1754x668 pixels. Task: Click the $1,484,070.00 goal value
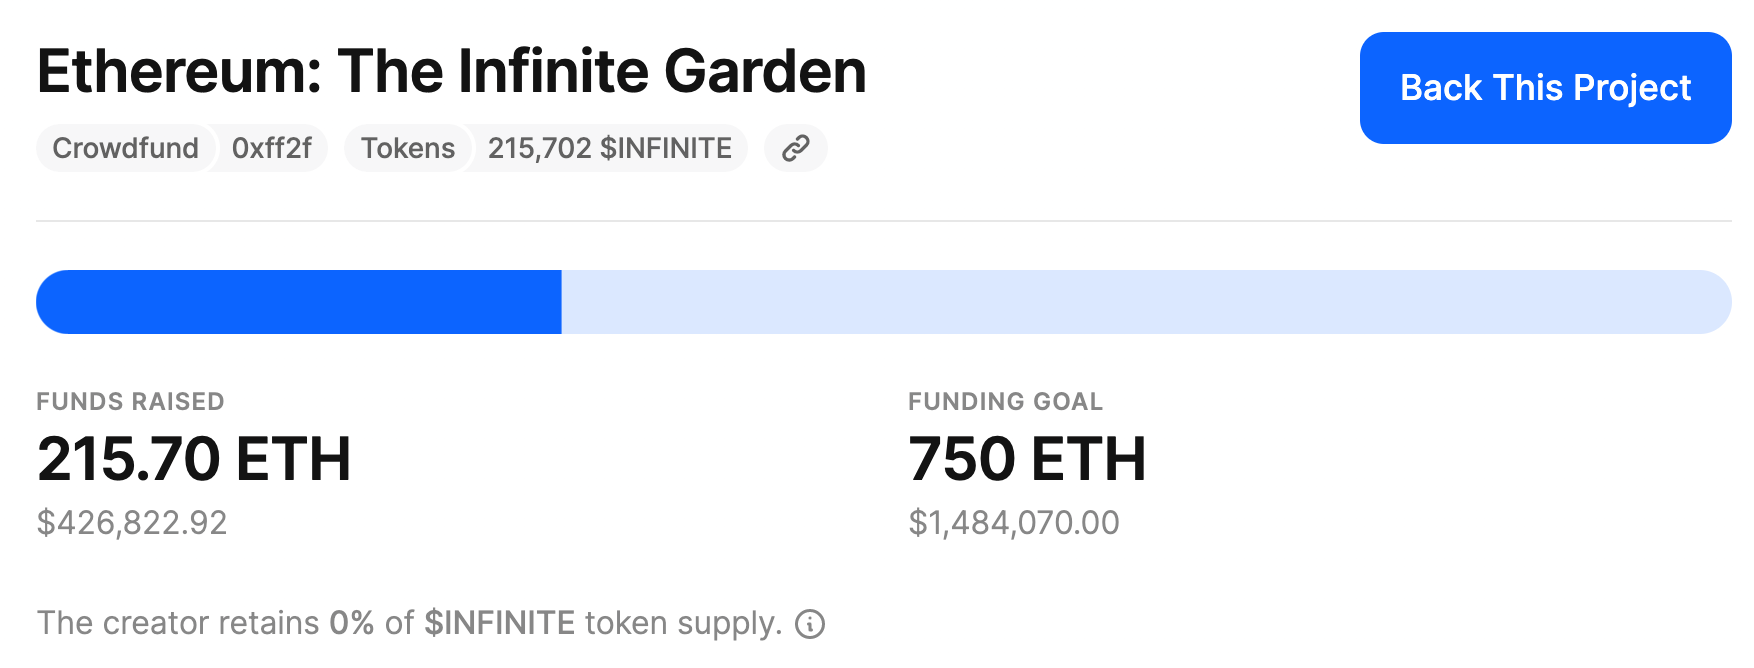tap(1013, 521)
